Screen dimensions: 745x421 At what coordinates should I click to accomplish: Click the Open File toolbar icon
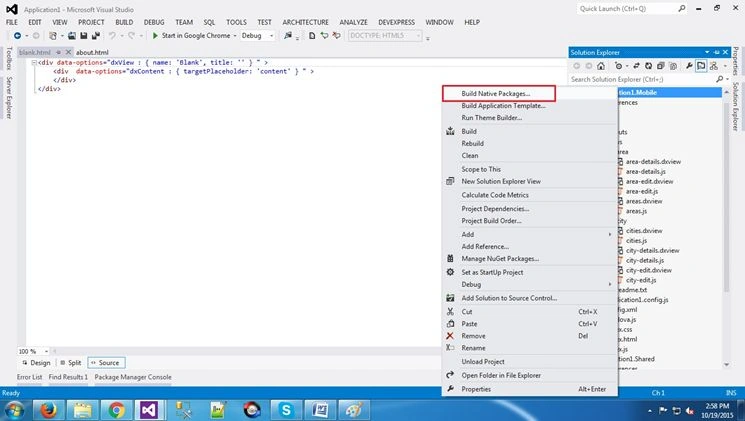[x=72, y=36]
